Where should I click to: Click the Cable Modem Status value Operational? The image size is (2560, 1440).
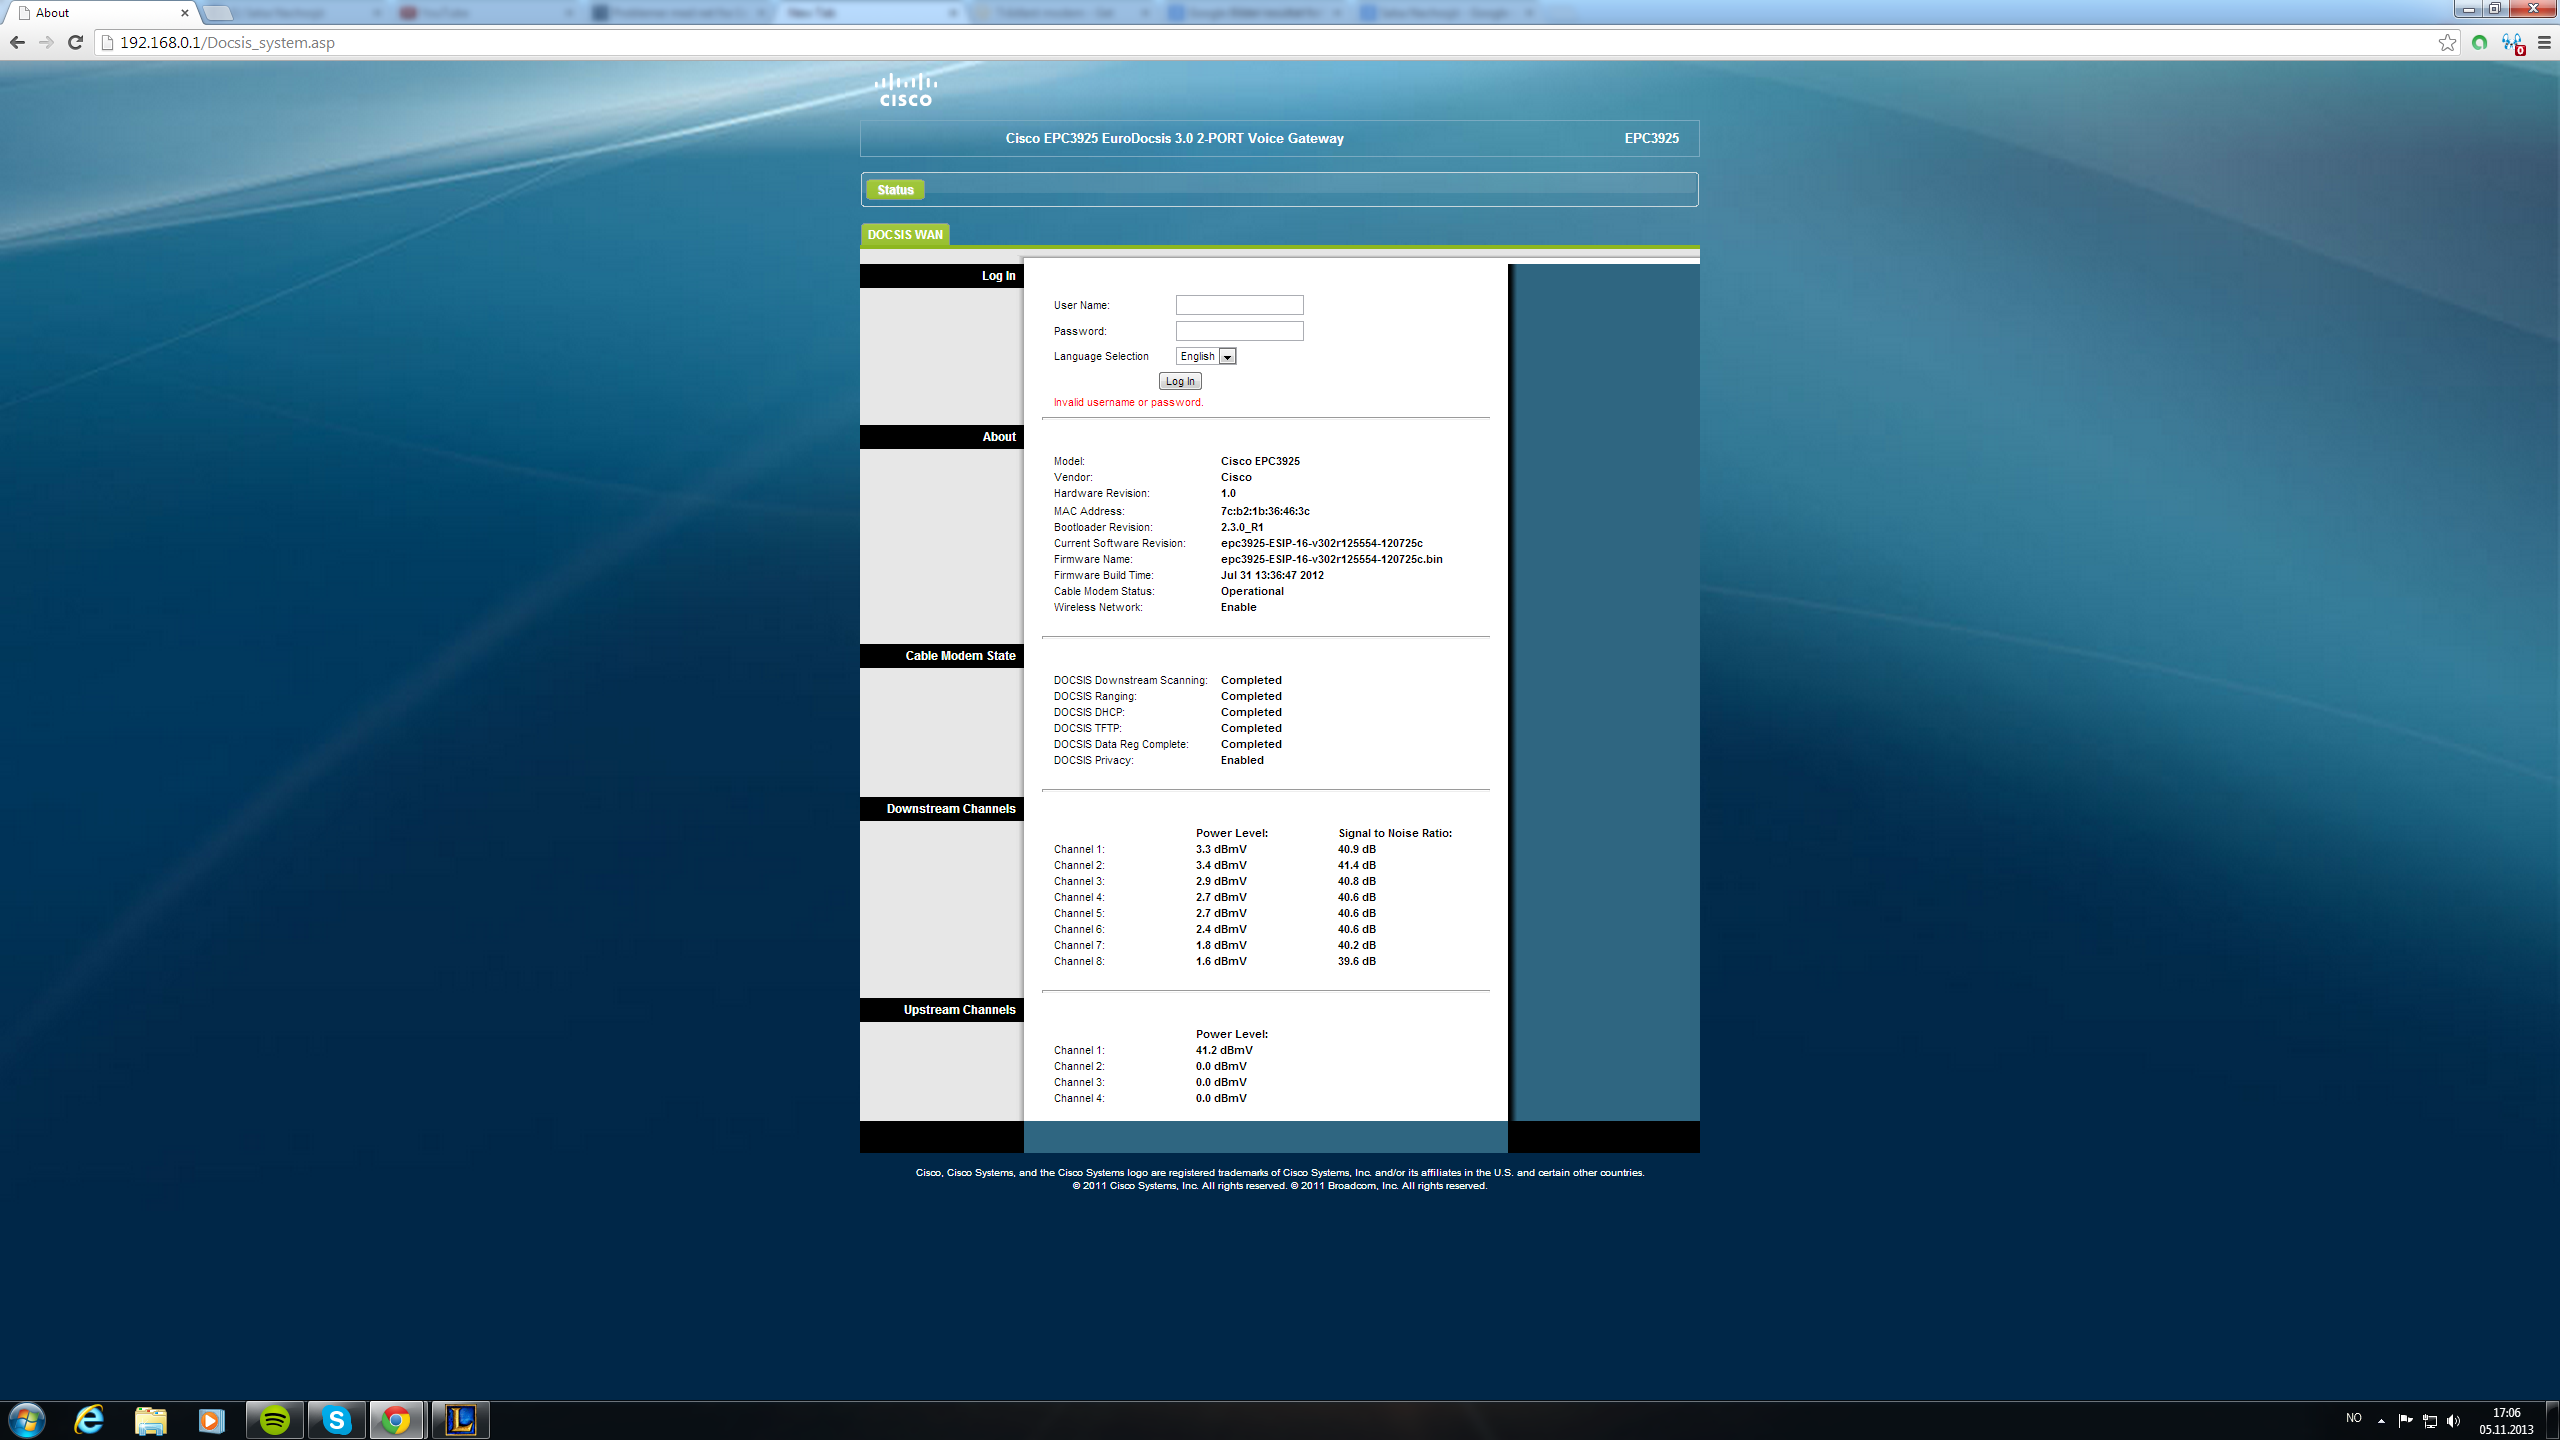(x=1252, y=591)
